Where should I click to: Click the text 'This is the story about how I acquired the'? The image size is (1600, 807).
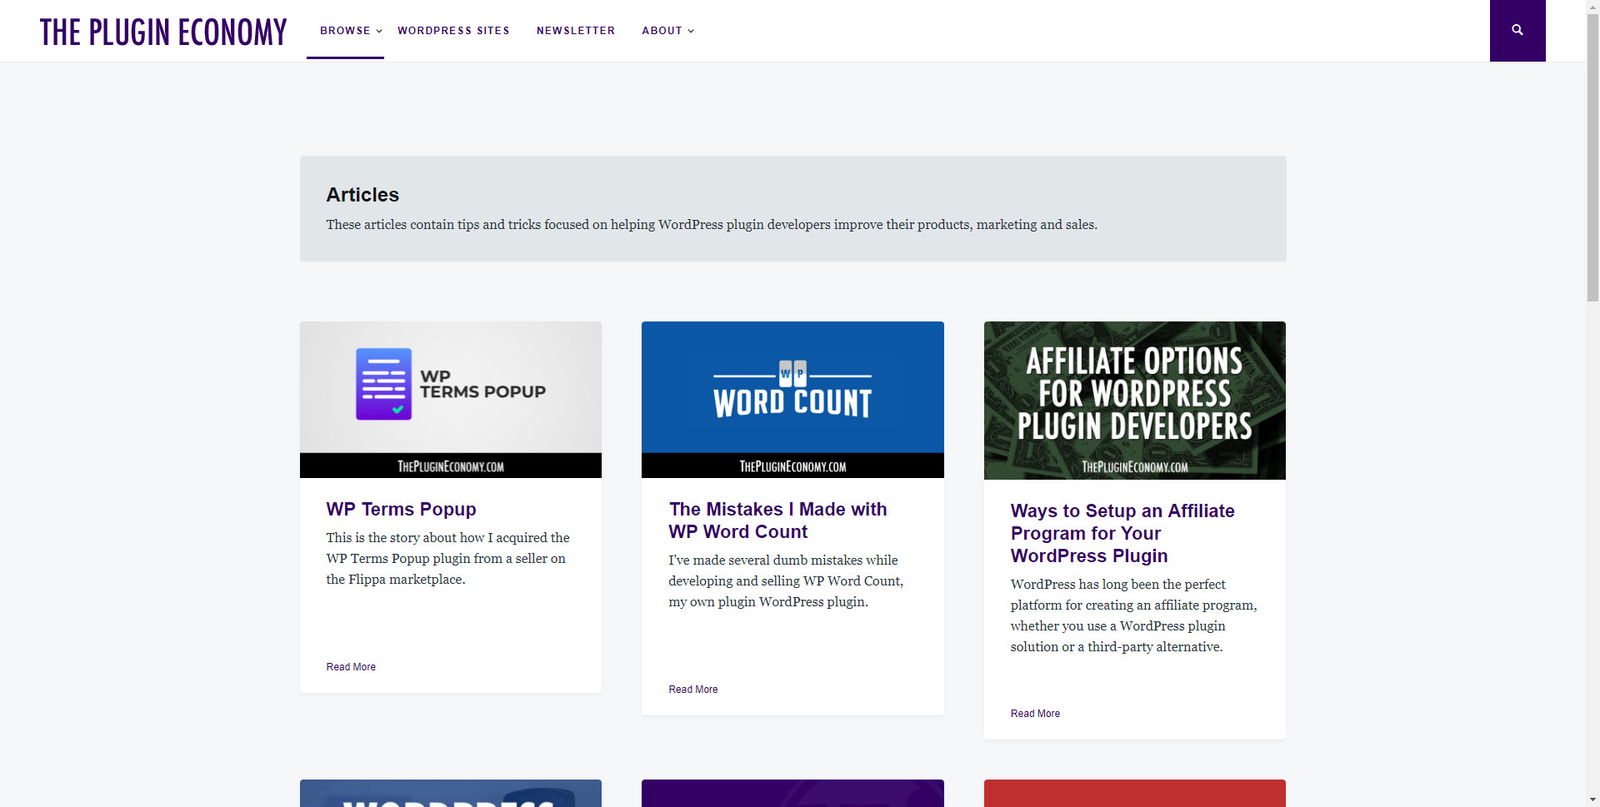point(448,538)
